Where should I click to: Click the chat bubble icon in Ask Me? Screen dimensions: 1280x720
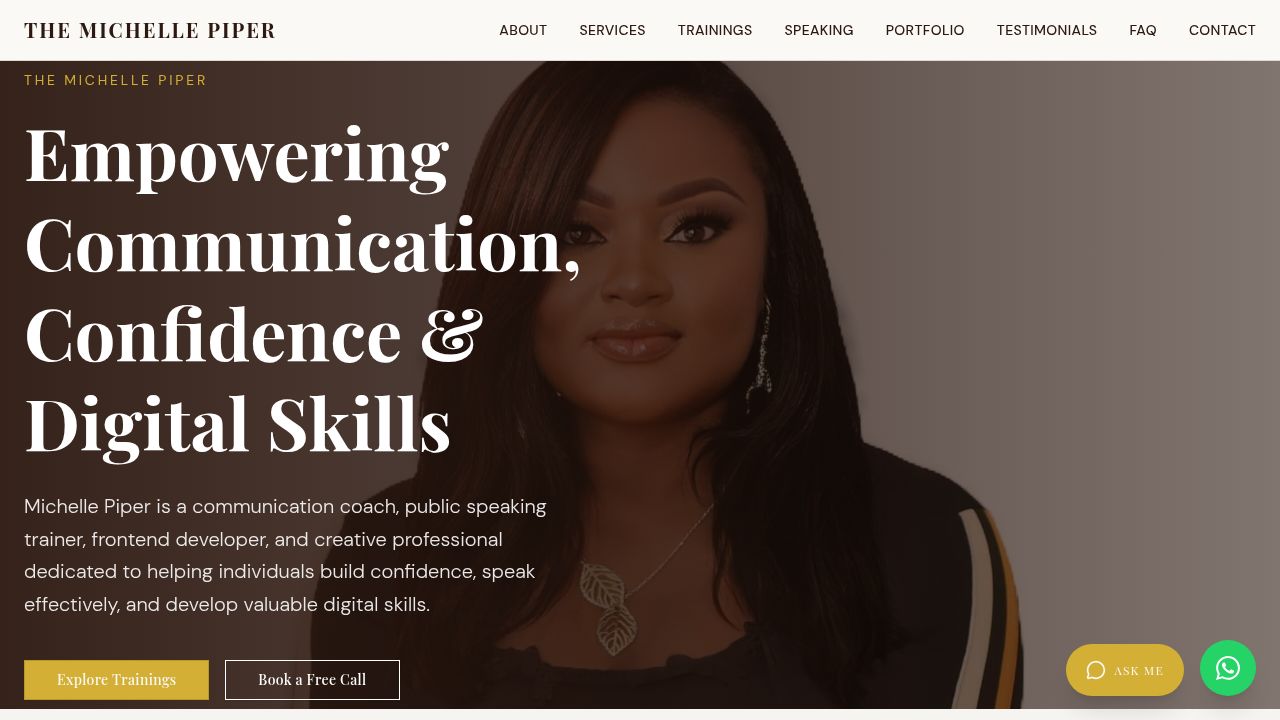coord(1096,670)
